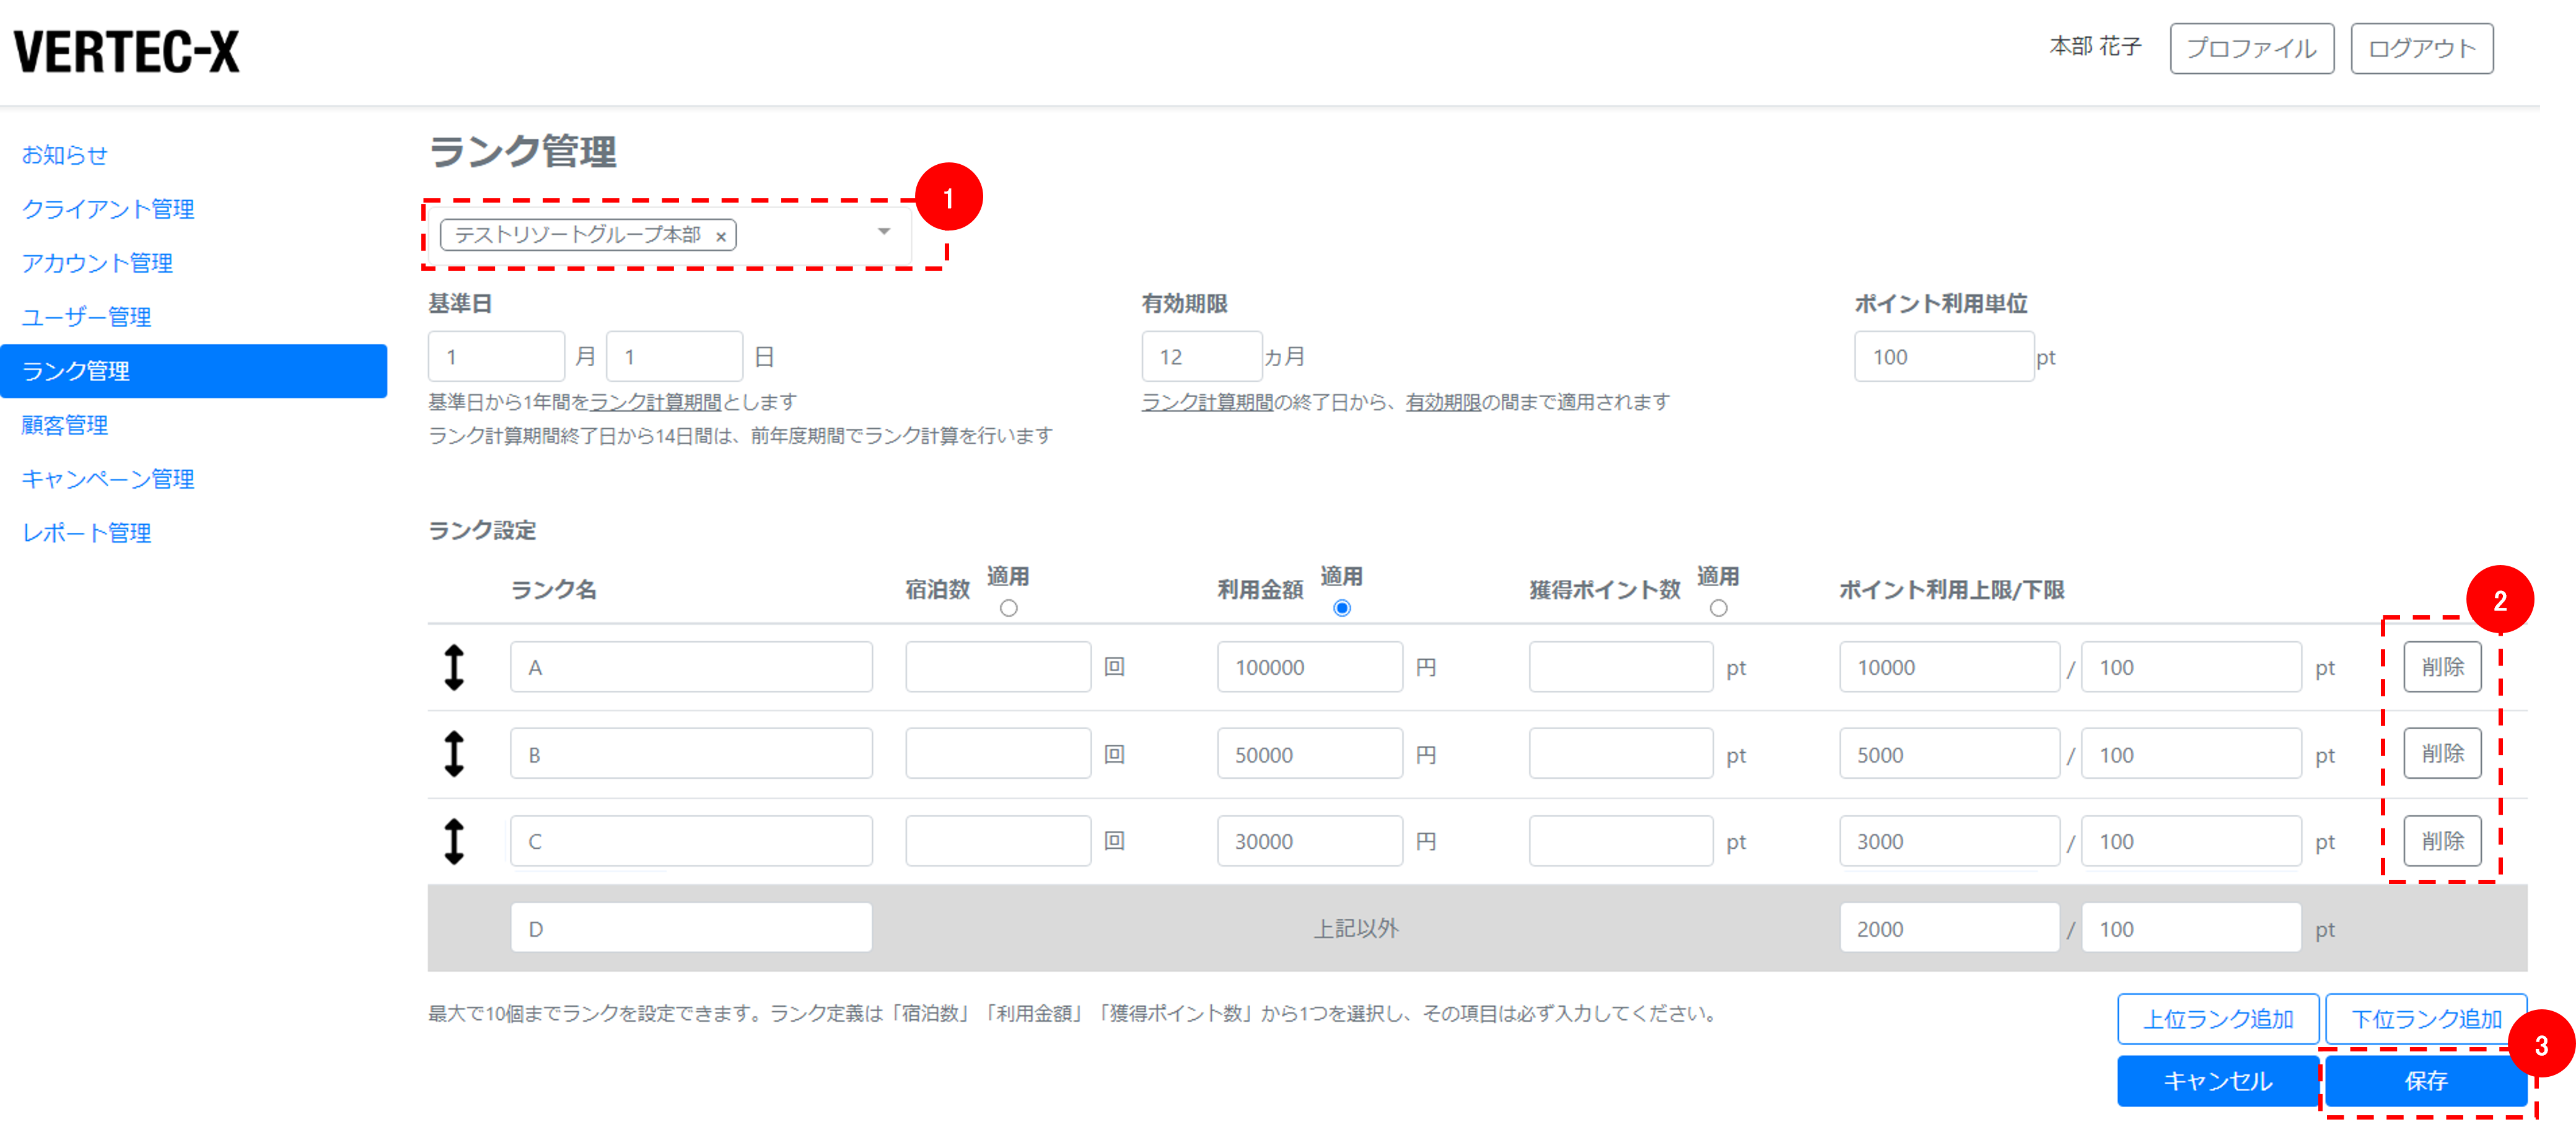Click the point upper limit field showing 3000

[x=1949, y=841]
